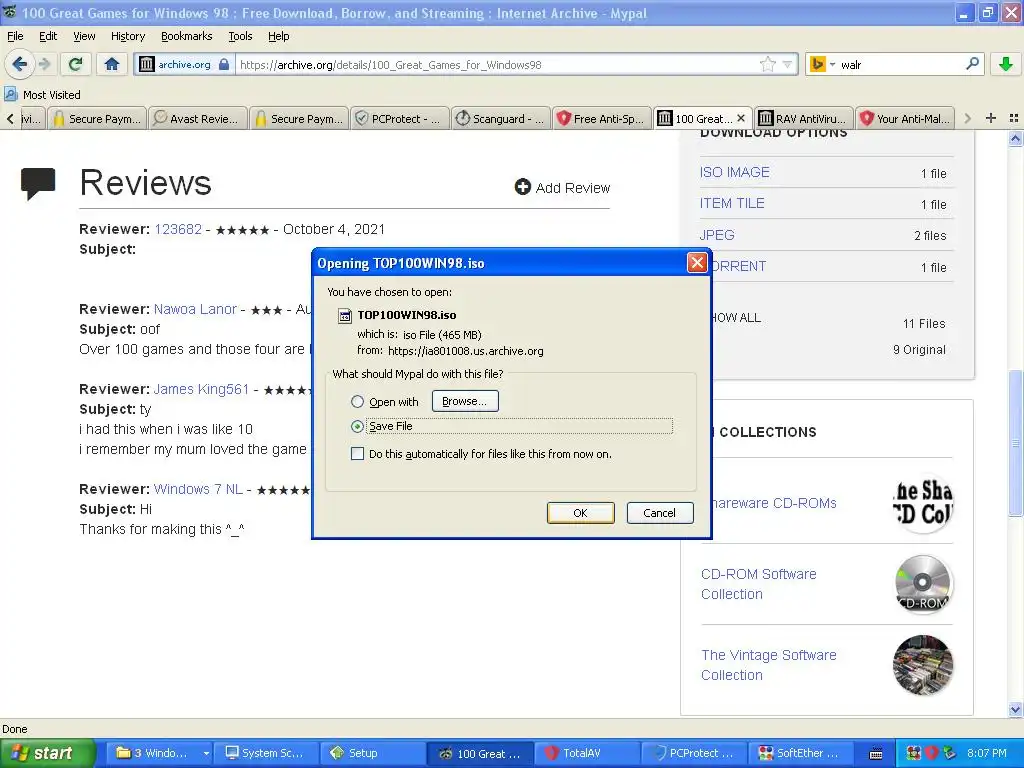Viewport: 1024px width, 768px height.
Task: Open the View menu
Action: point(84,36)
